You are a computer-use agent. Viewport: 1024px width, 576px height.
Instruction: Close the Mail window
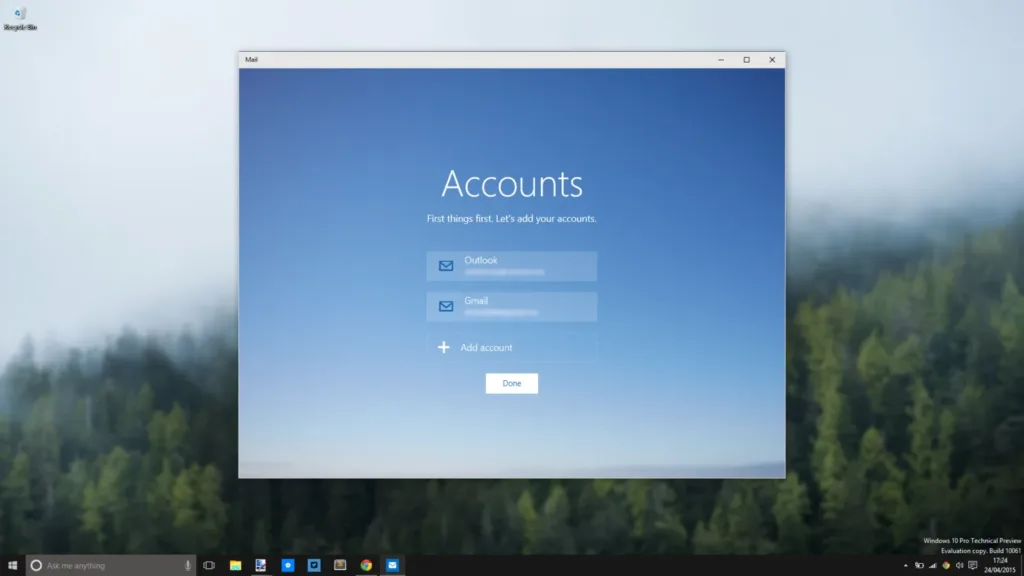click(x=772, y=59)
